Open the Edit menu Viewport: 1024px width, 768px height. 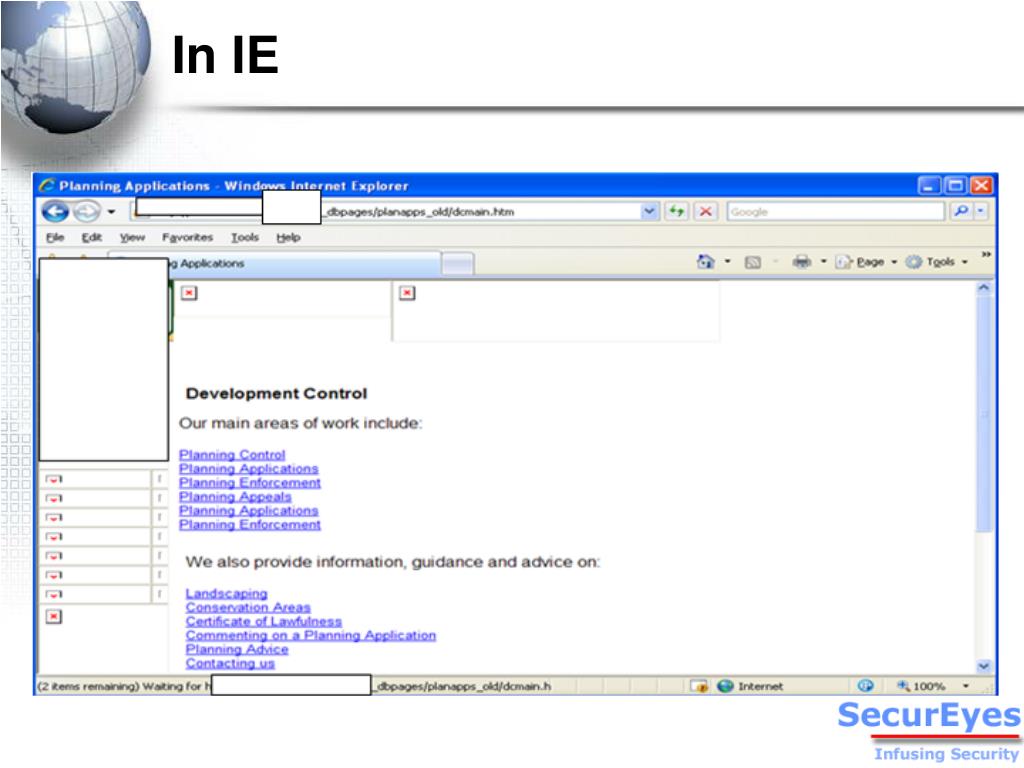pyautogui.click(x=91, y=237)
